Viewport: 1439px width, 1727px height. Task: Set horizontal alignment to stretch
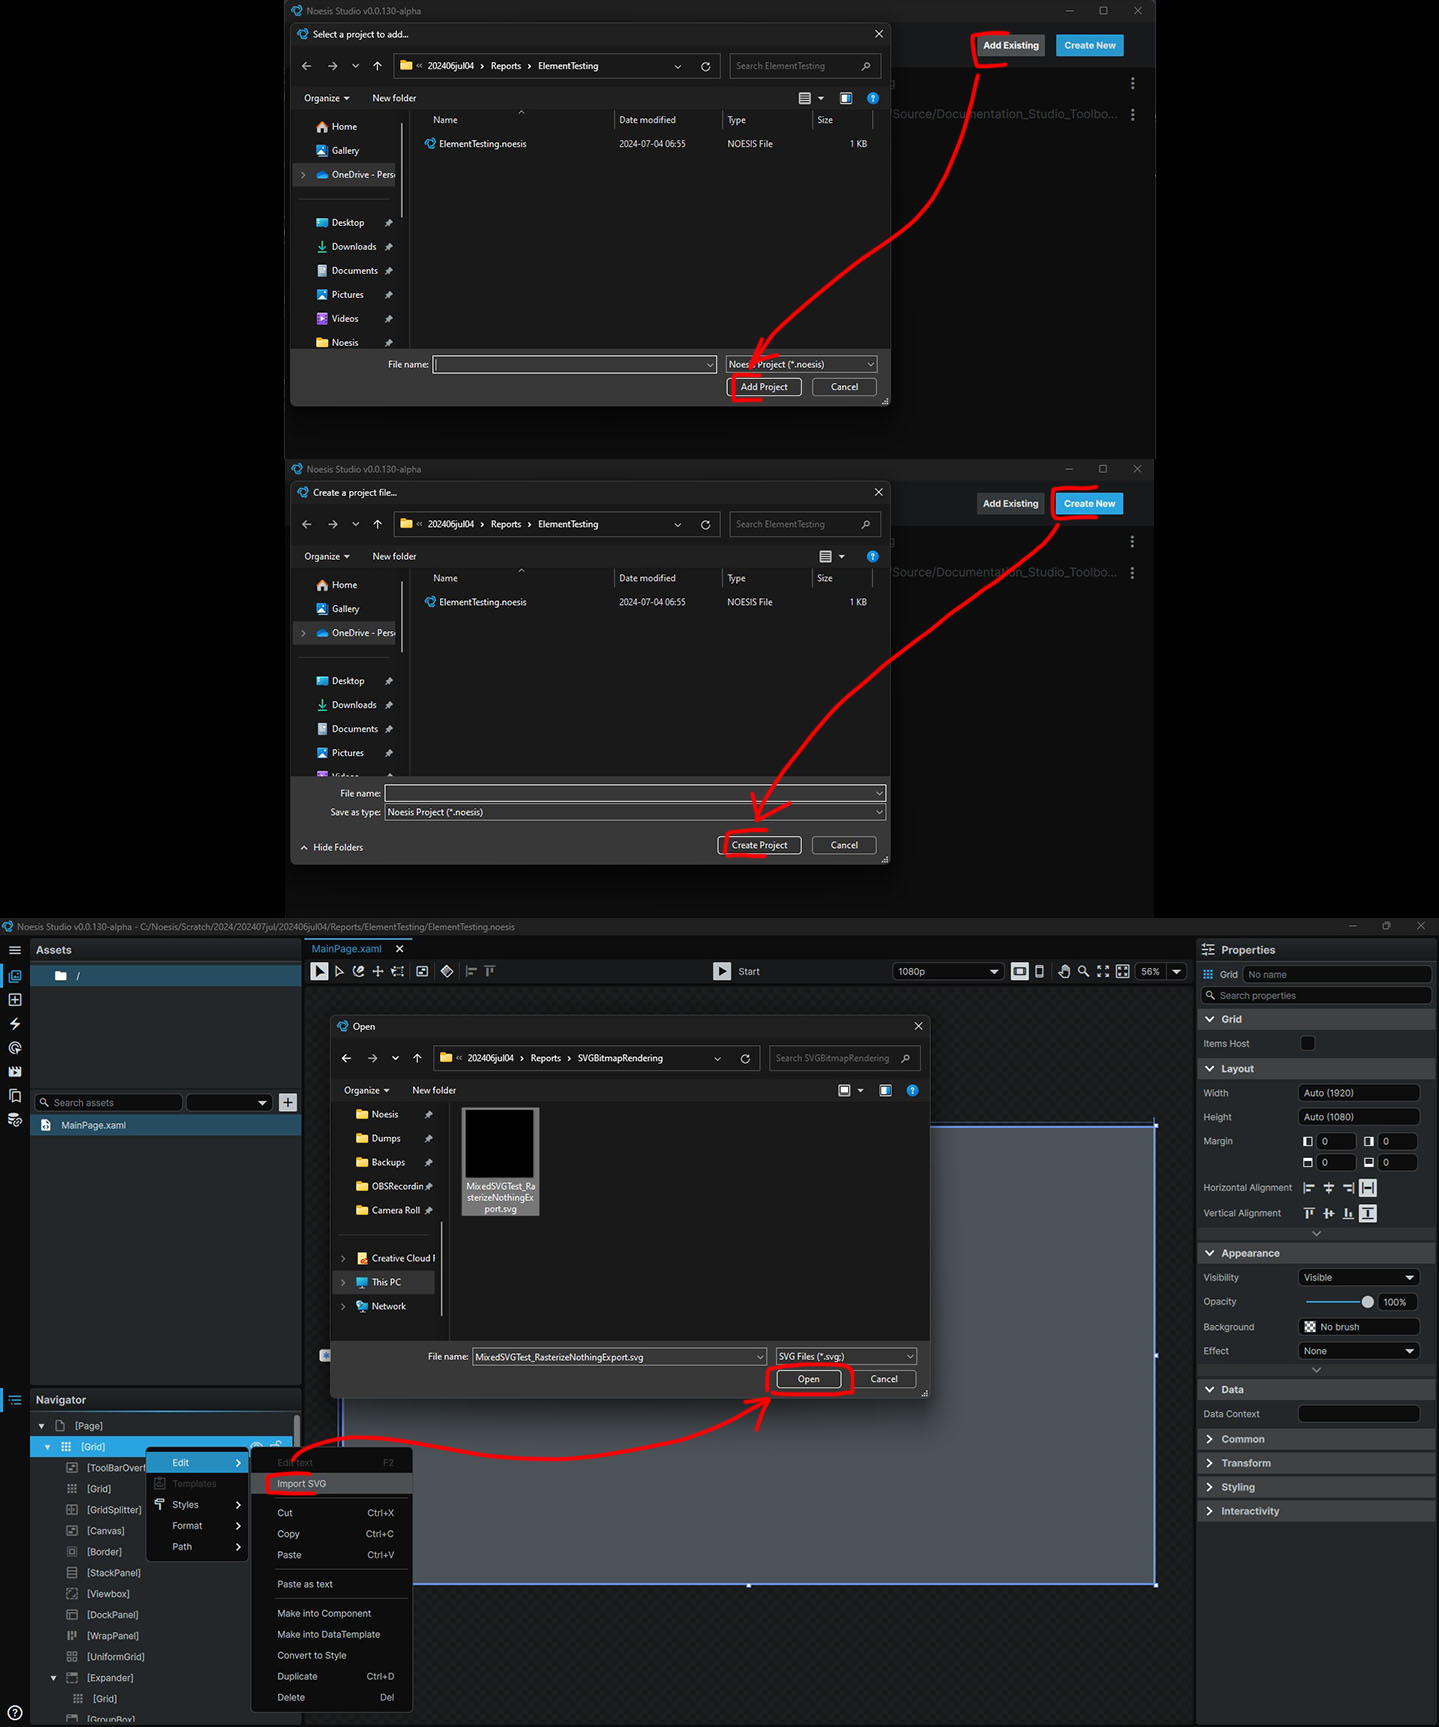(x=1368, y=1188)
